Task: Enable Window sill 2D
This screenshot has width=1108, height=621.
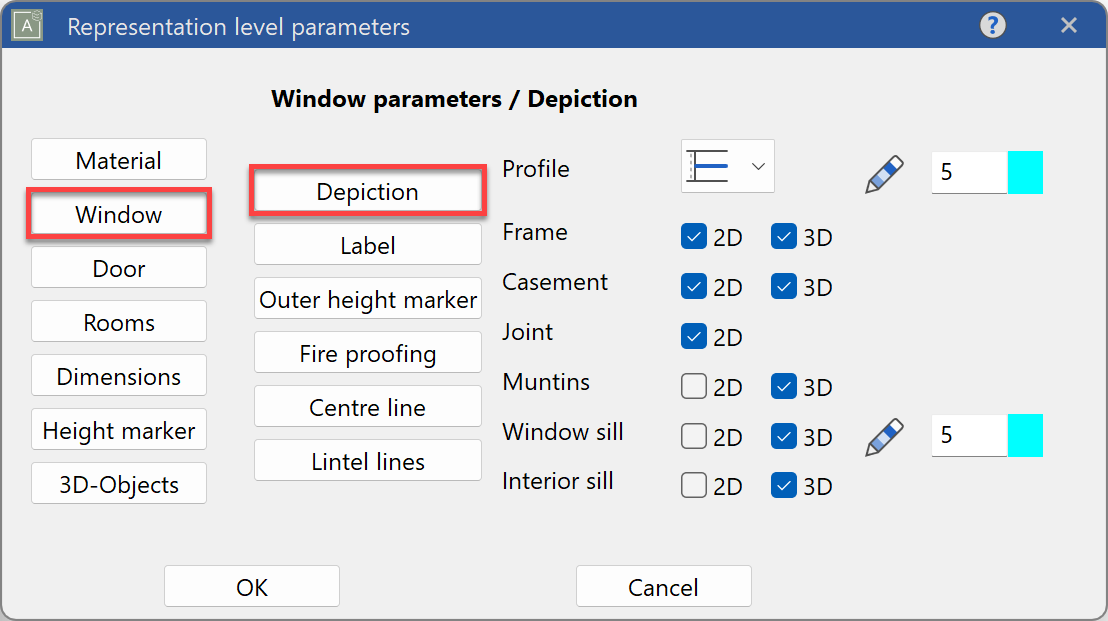Action: tap(693, 436)
